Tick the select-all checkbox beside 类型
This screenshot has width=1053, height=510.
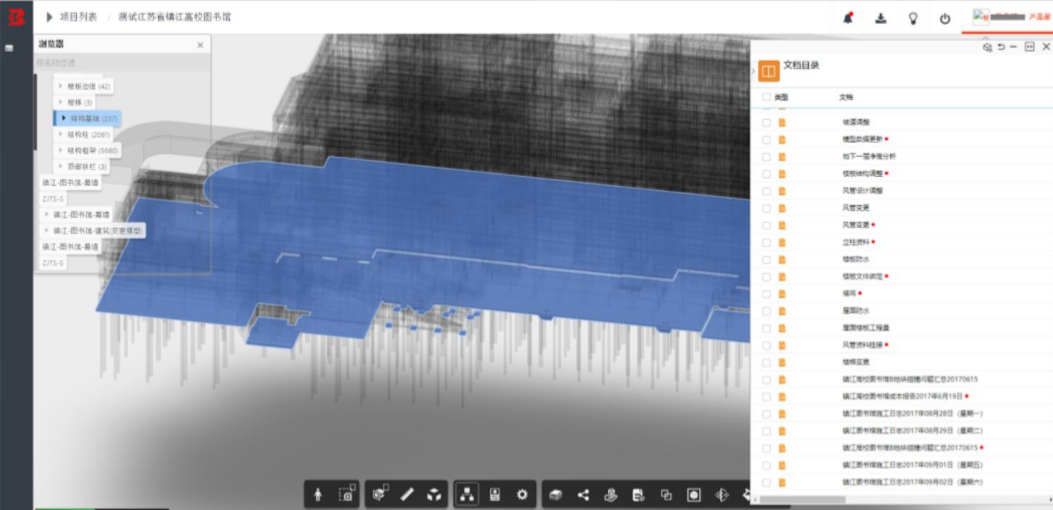pyautogui.click(x=766, y=97)
